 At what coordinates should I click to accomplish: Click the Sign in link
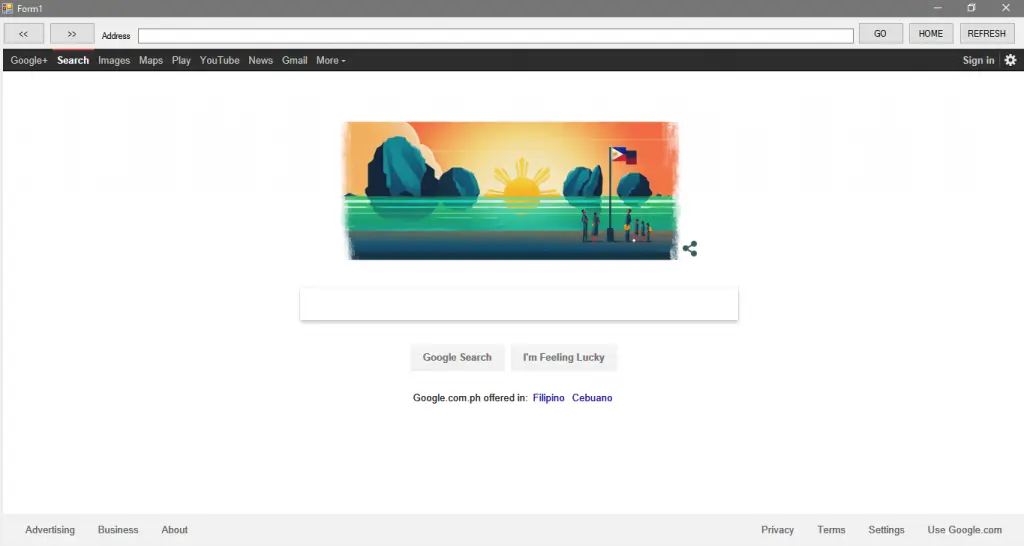(978, 60)
